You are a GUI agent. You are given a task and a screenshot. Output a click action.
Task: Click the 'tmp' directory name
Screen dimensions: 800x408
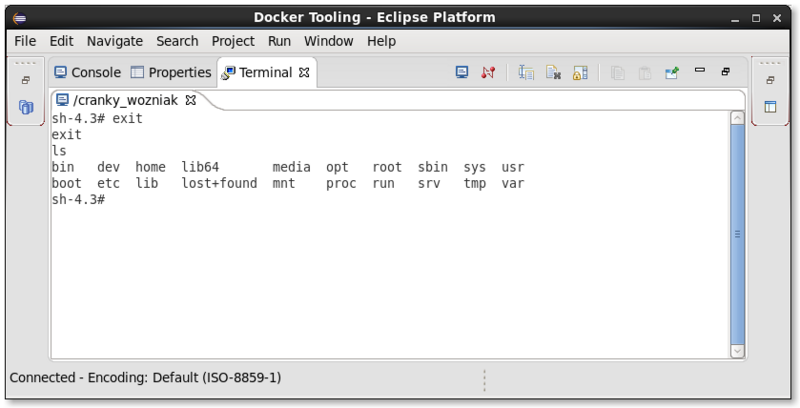tap(474, 184)
